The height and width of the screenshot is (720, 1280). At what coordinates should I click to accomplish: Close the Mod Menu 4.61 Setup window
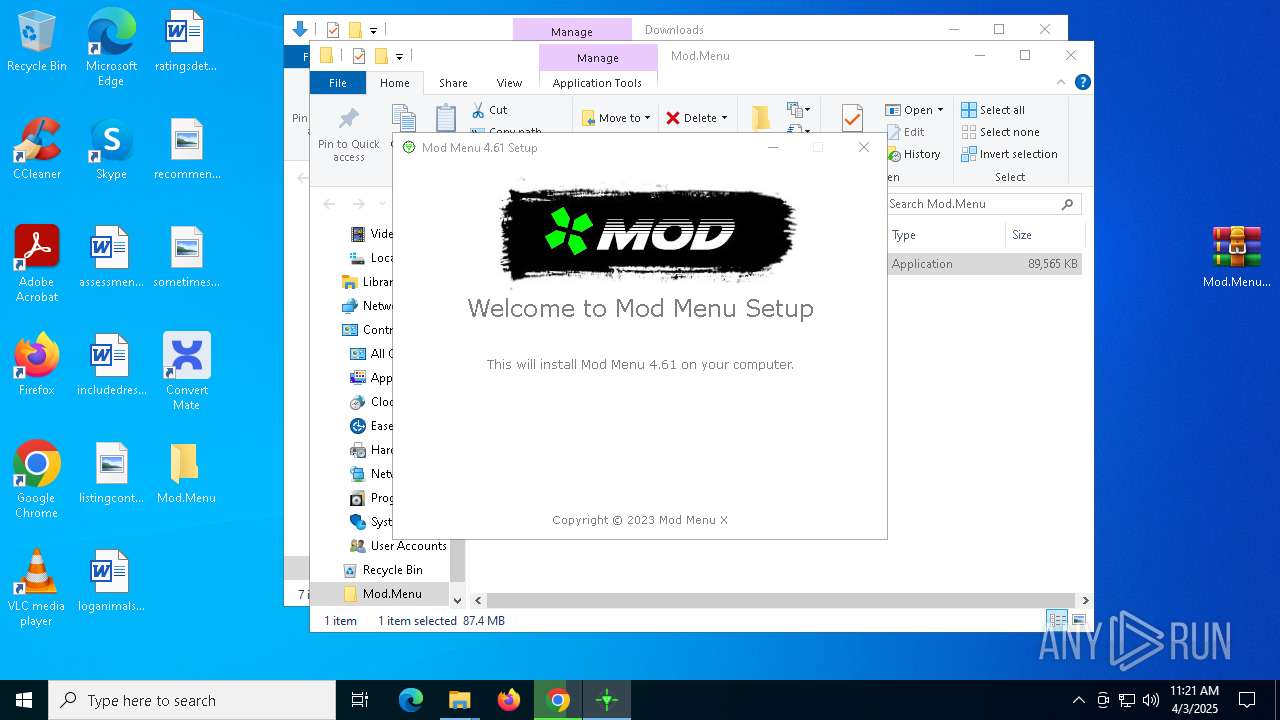pos(864,147)
